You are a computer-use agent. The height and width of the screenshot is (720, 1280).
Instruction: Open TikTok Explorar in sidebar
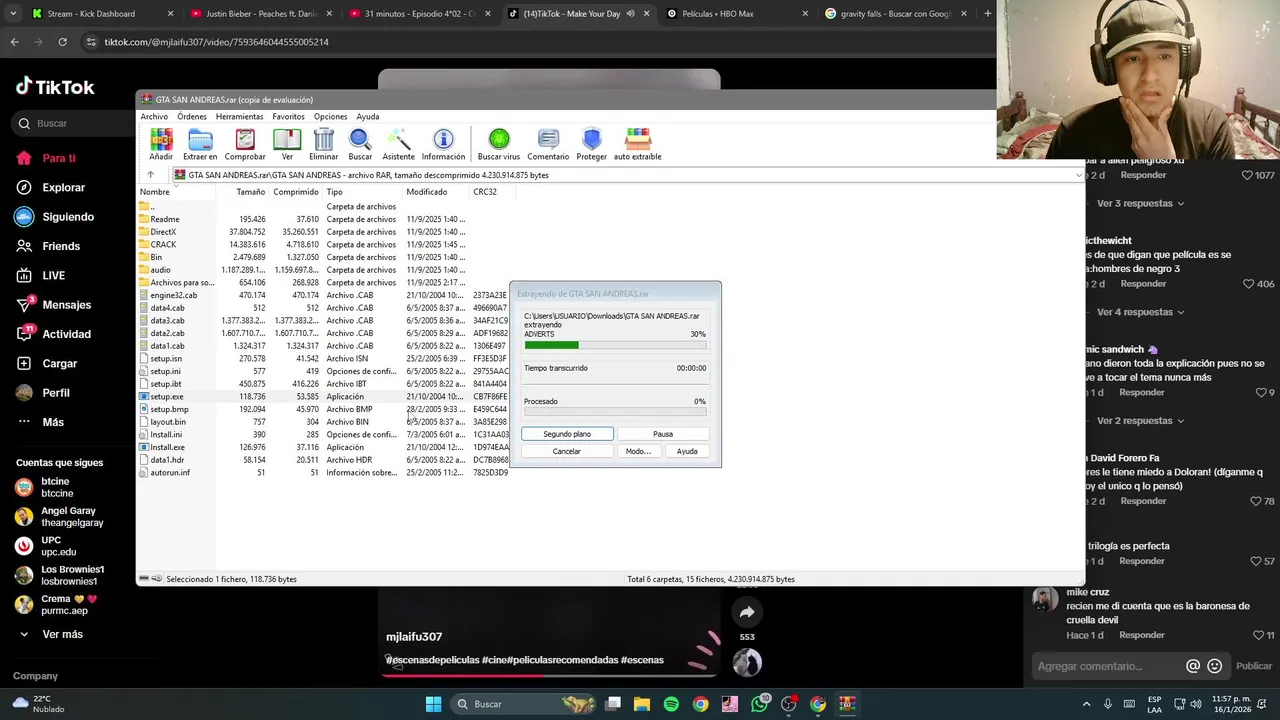pos(50,187)
